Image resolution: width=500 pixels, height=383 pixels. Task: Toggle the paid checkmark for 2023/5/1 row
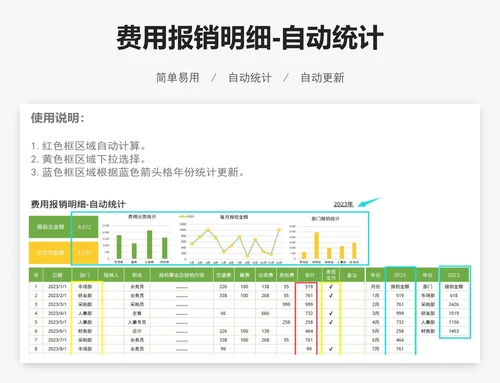[x=331, y=322]
